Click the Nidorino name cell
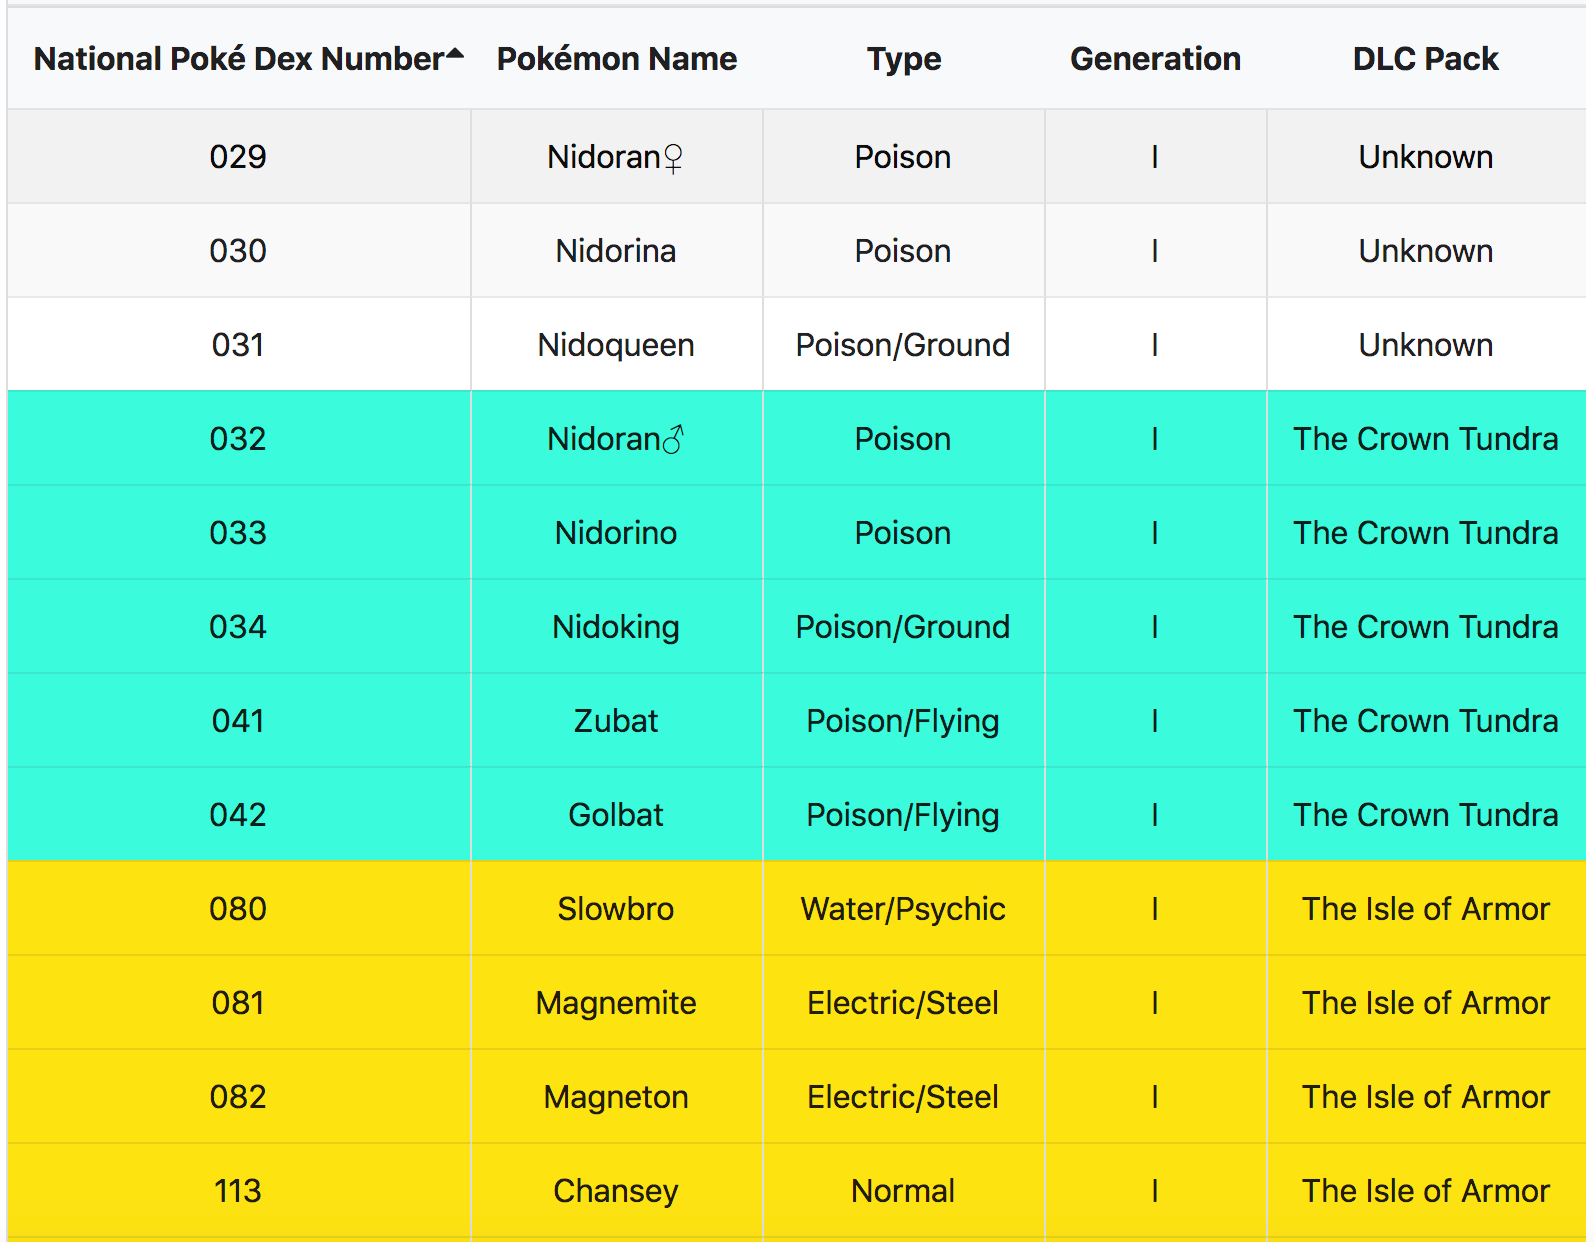This screenshot has width=1594, height=1242. [x=616, y=533]
